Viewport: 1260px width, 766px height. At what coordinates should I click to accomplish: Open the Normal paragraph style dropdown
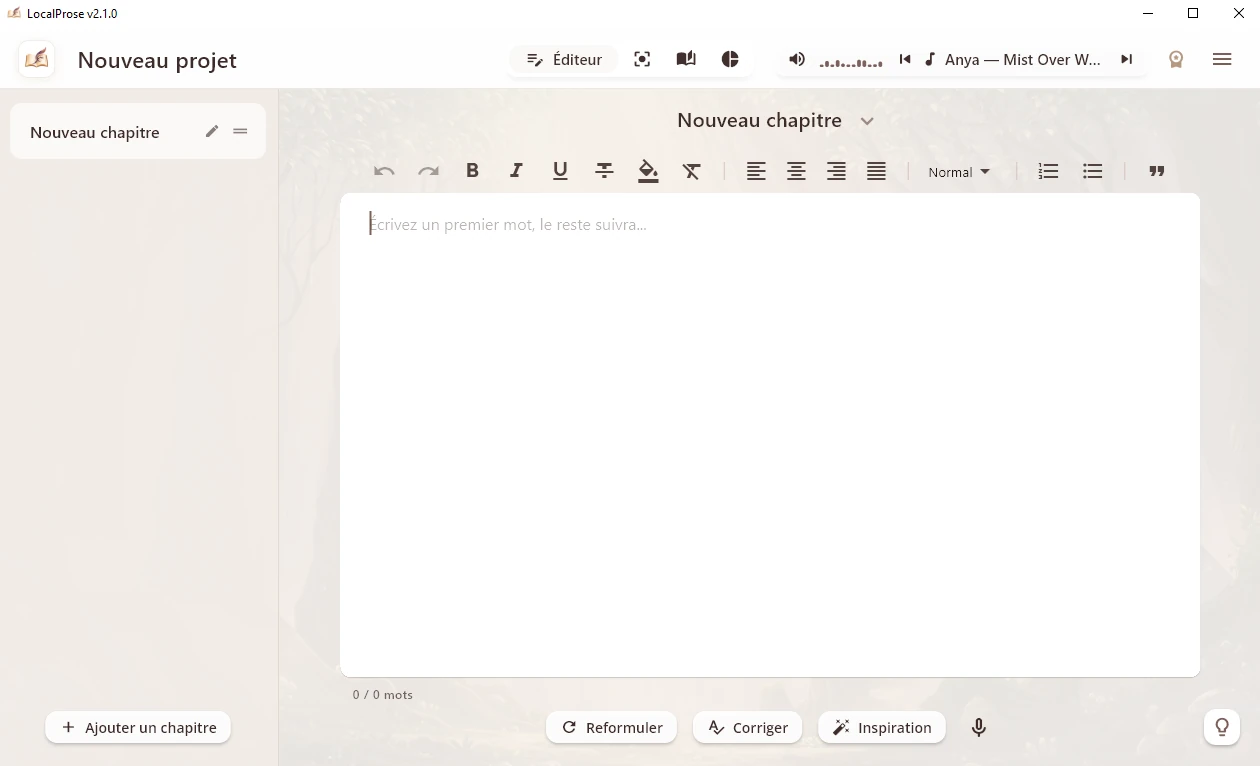click(957, 171)
